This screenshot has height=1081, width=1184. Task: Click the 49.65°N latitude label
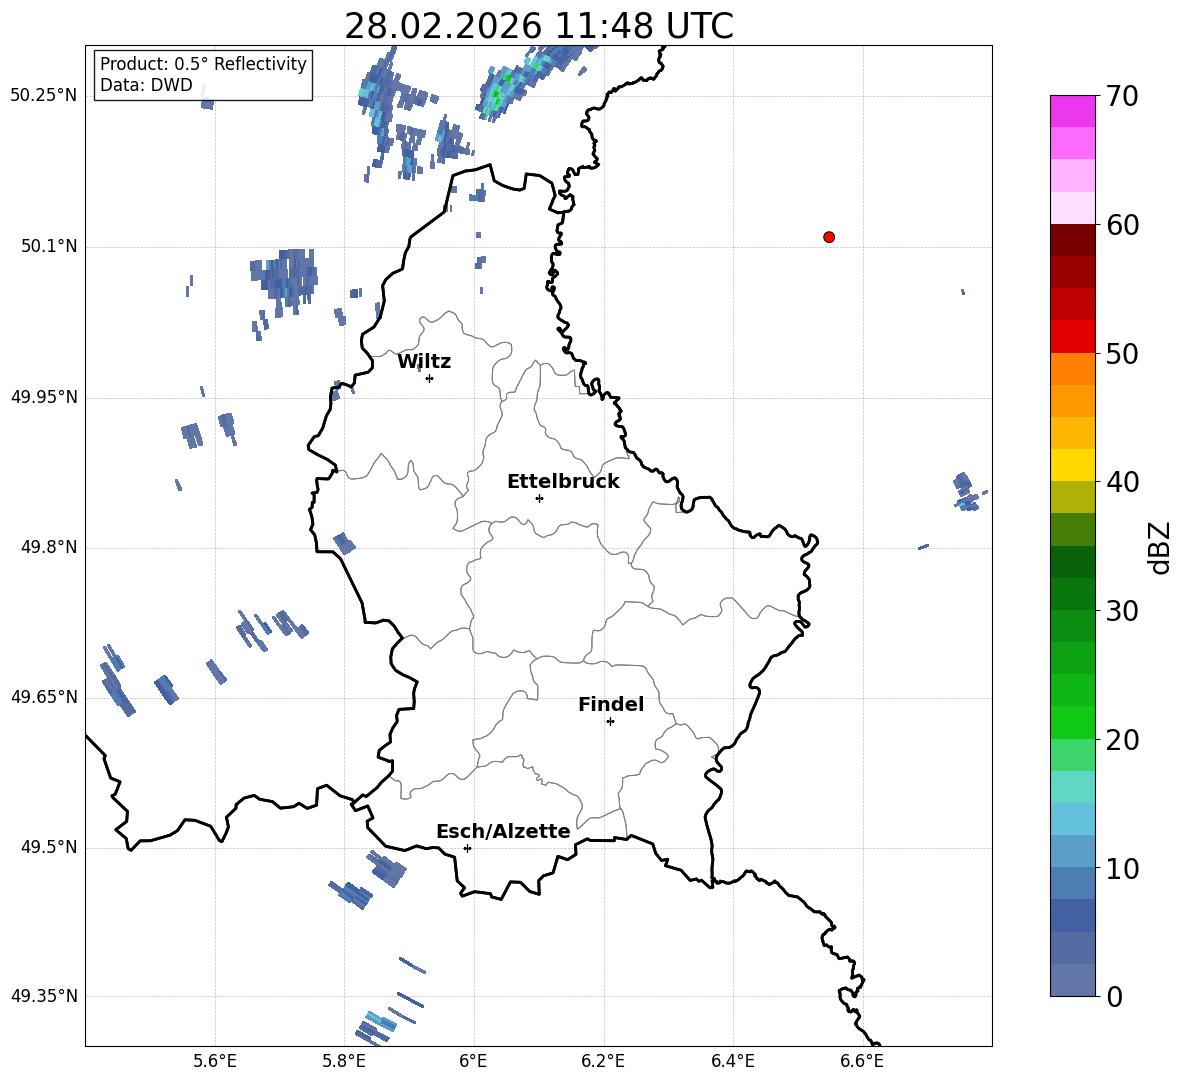(x=44, y=697)
